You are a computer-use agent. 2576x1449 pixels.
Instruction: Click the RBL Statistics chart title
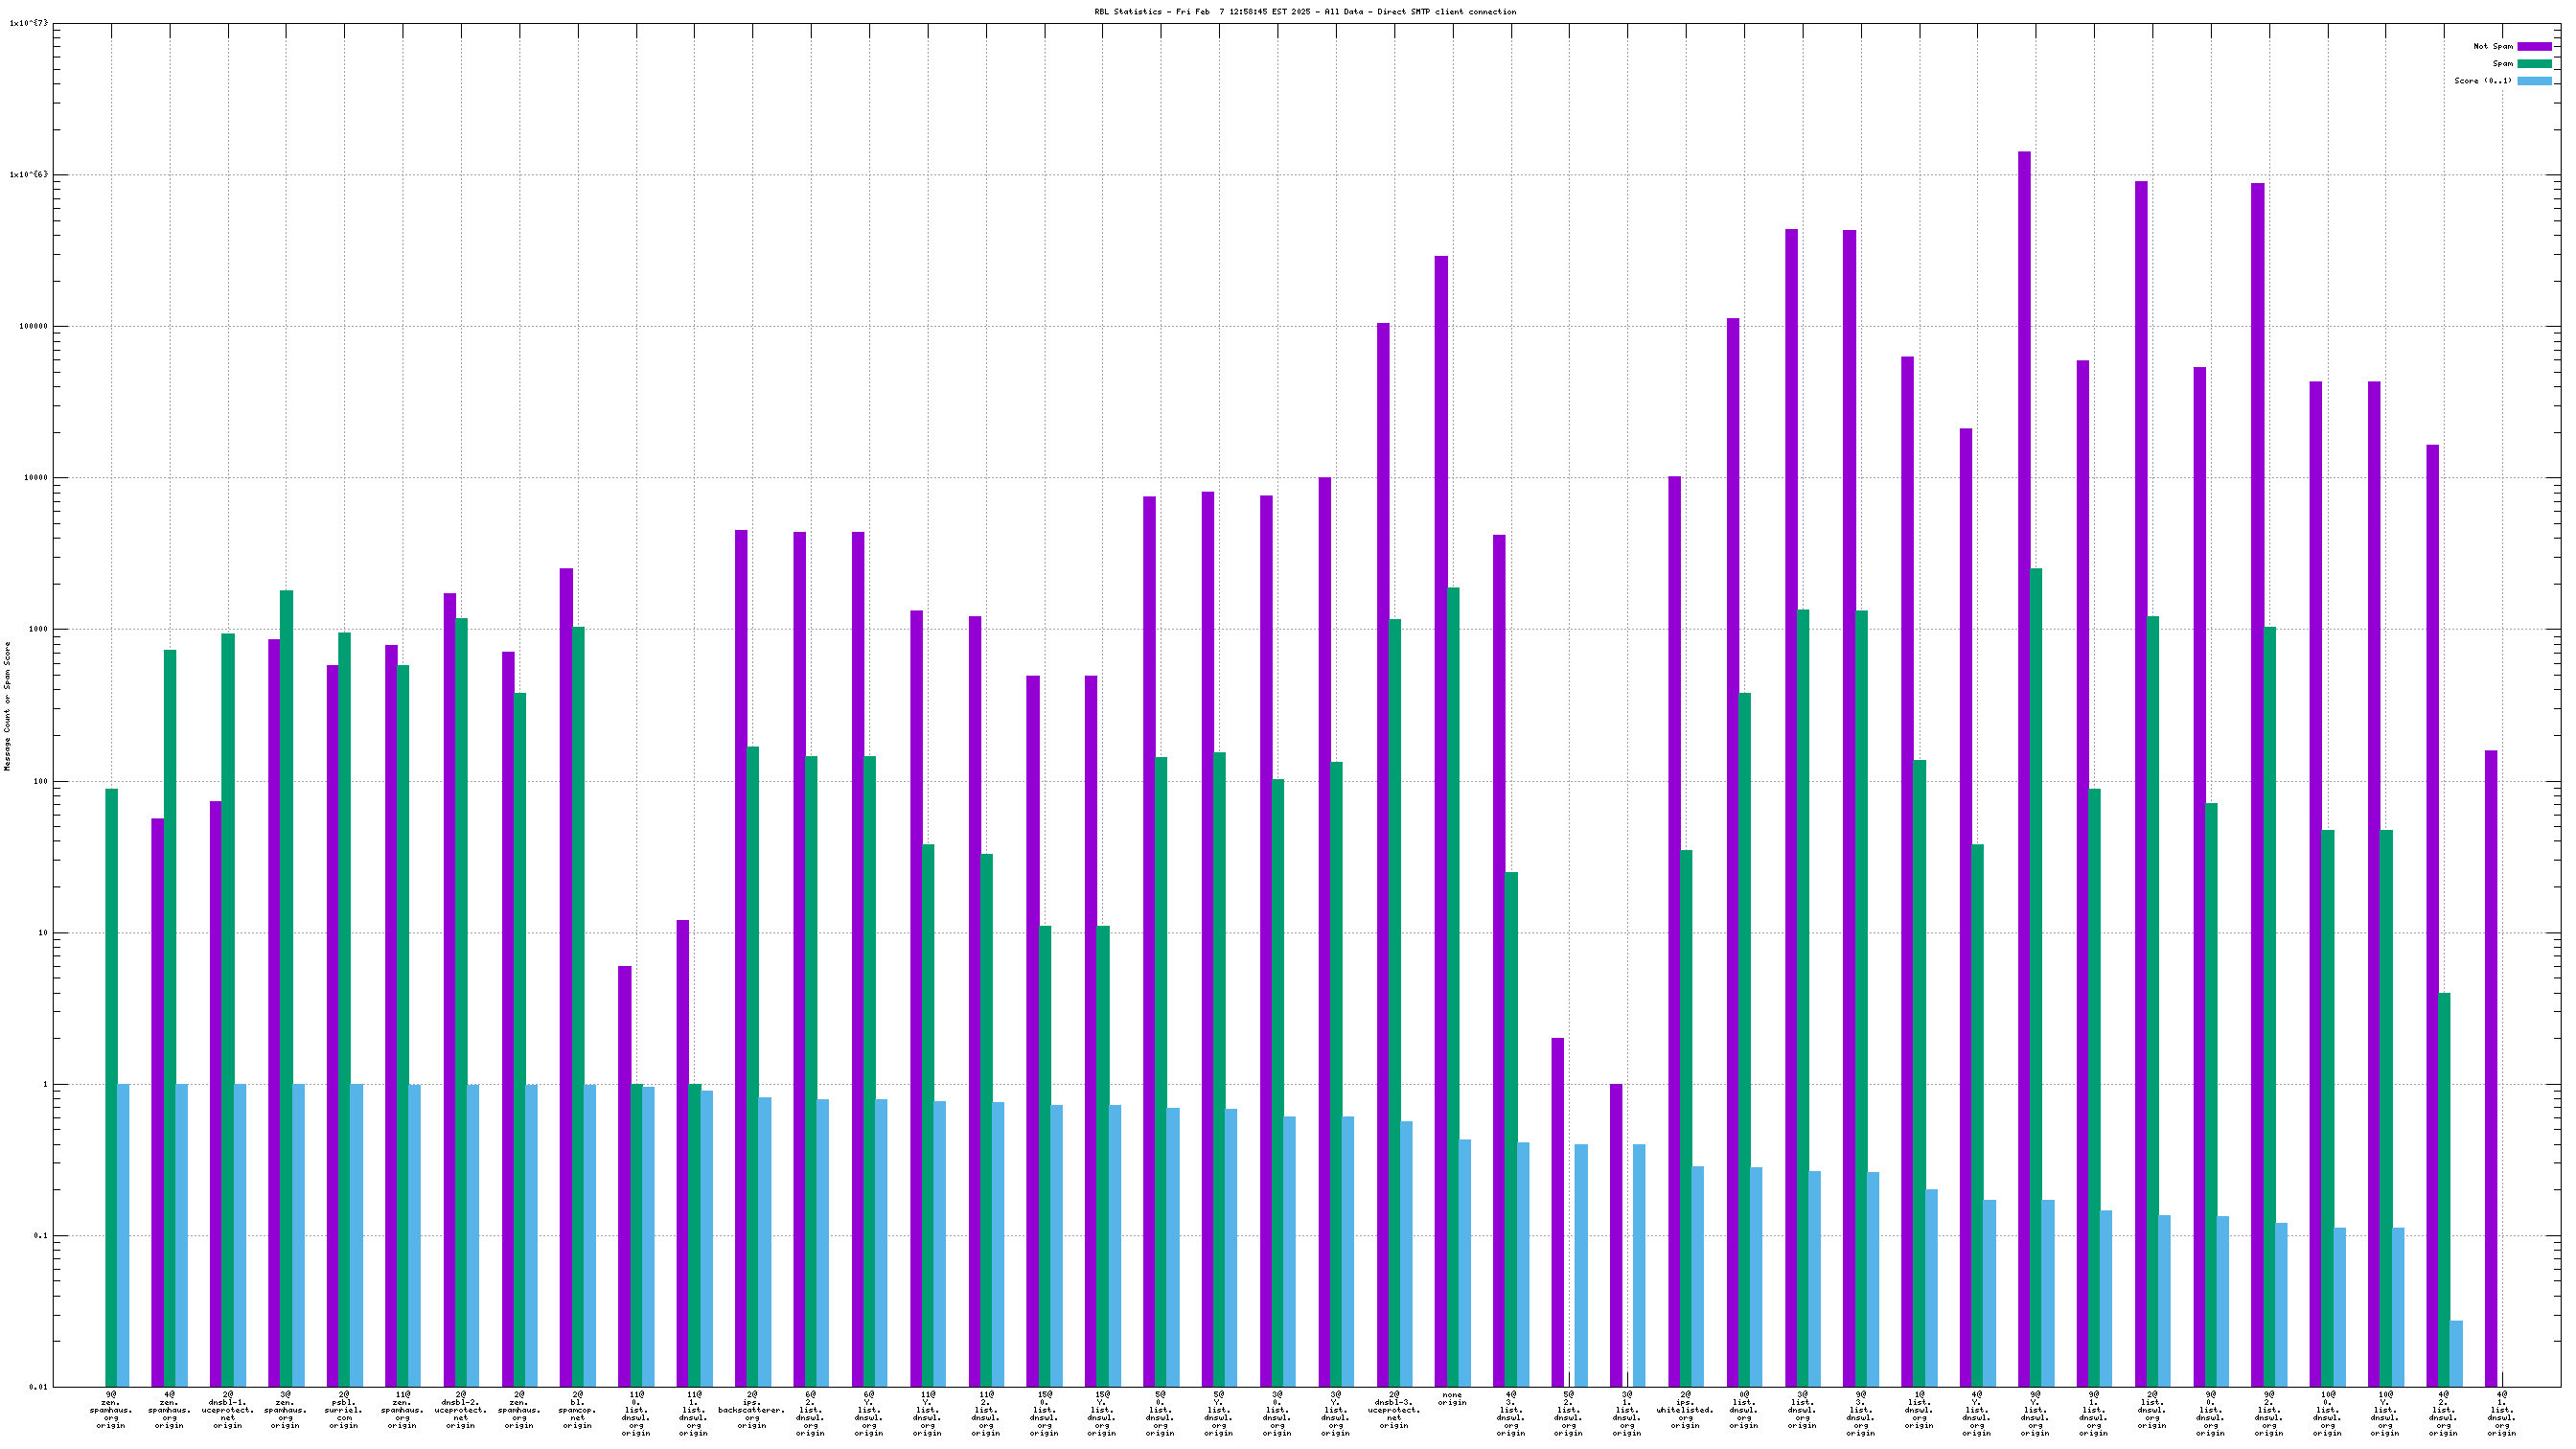pyautogui.click(x=1305, y=12)
